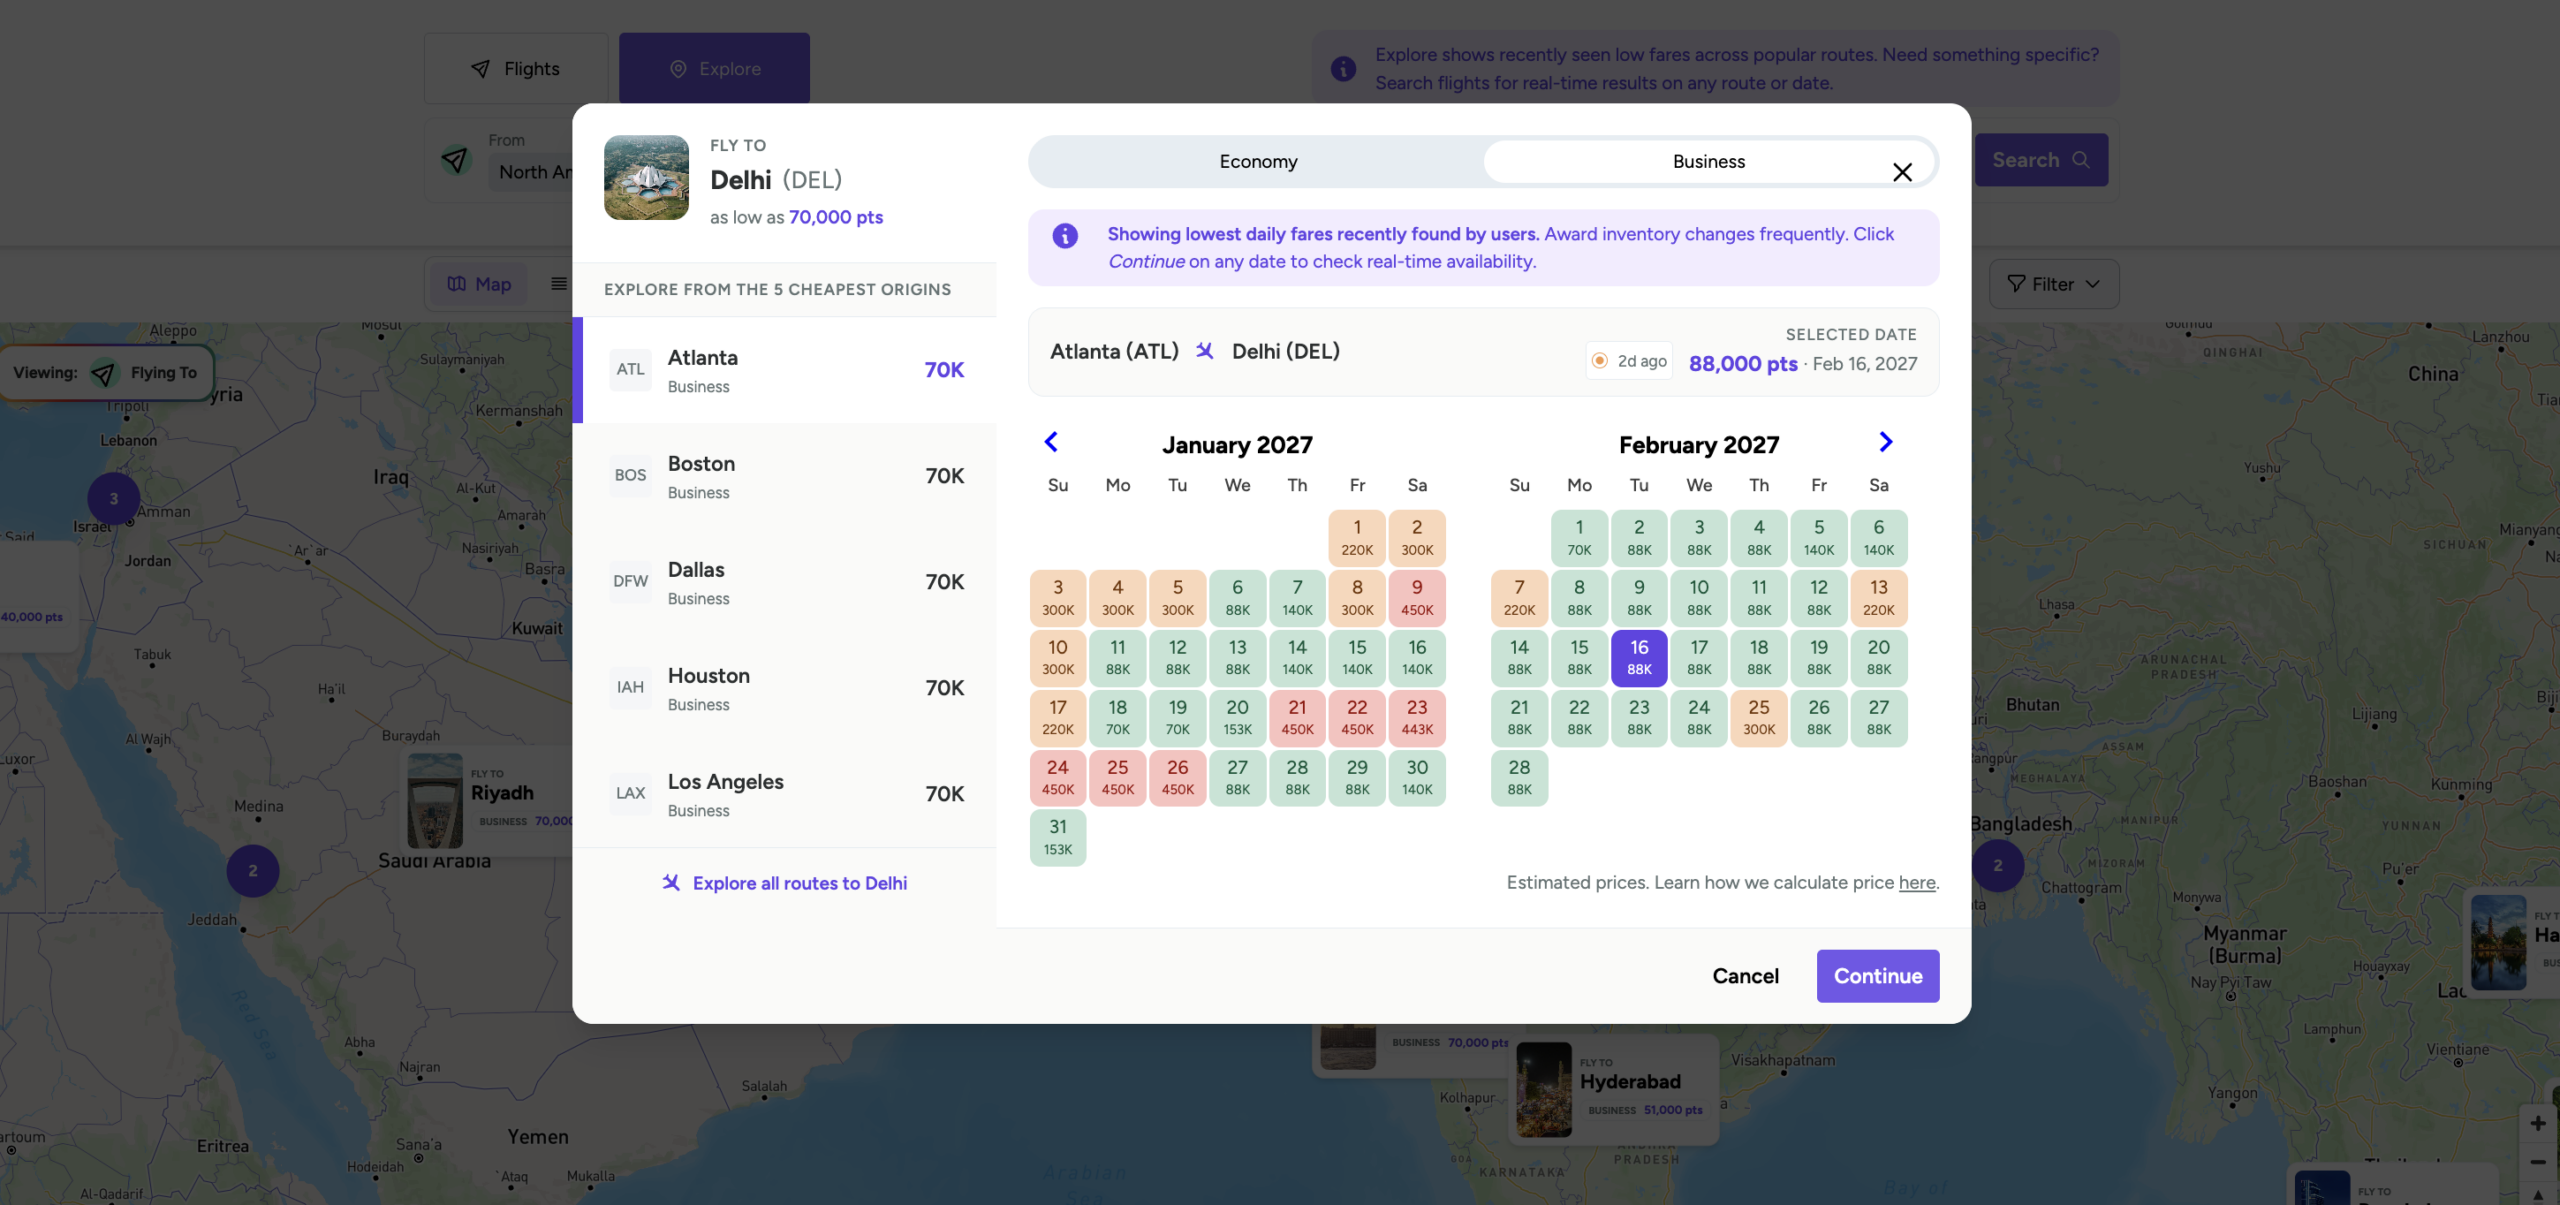Advance to the next calendar month
Screen dimensions: 2560x1205
click(1885, 442)
